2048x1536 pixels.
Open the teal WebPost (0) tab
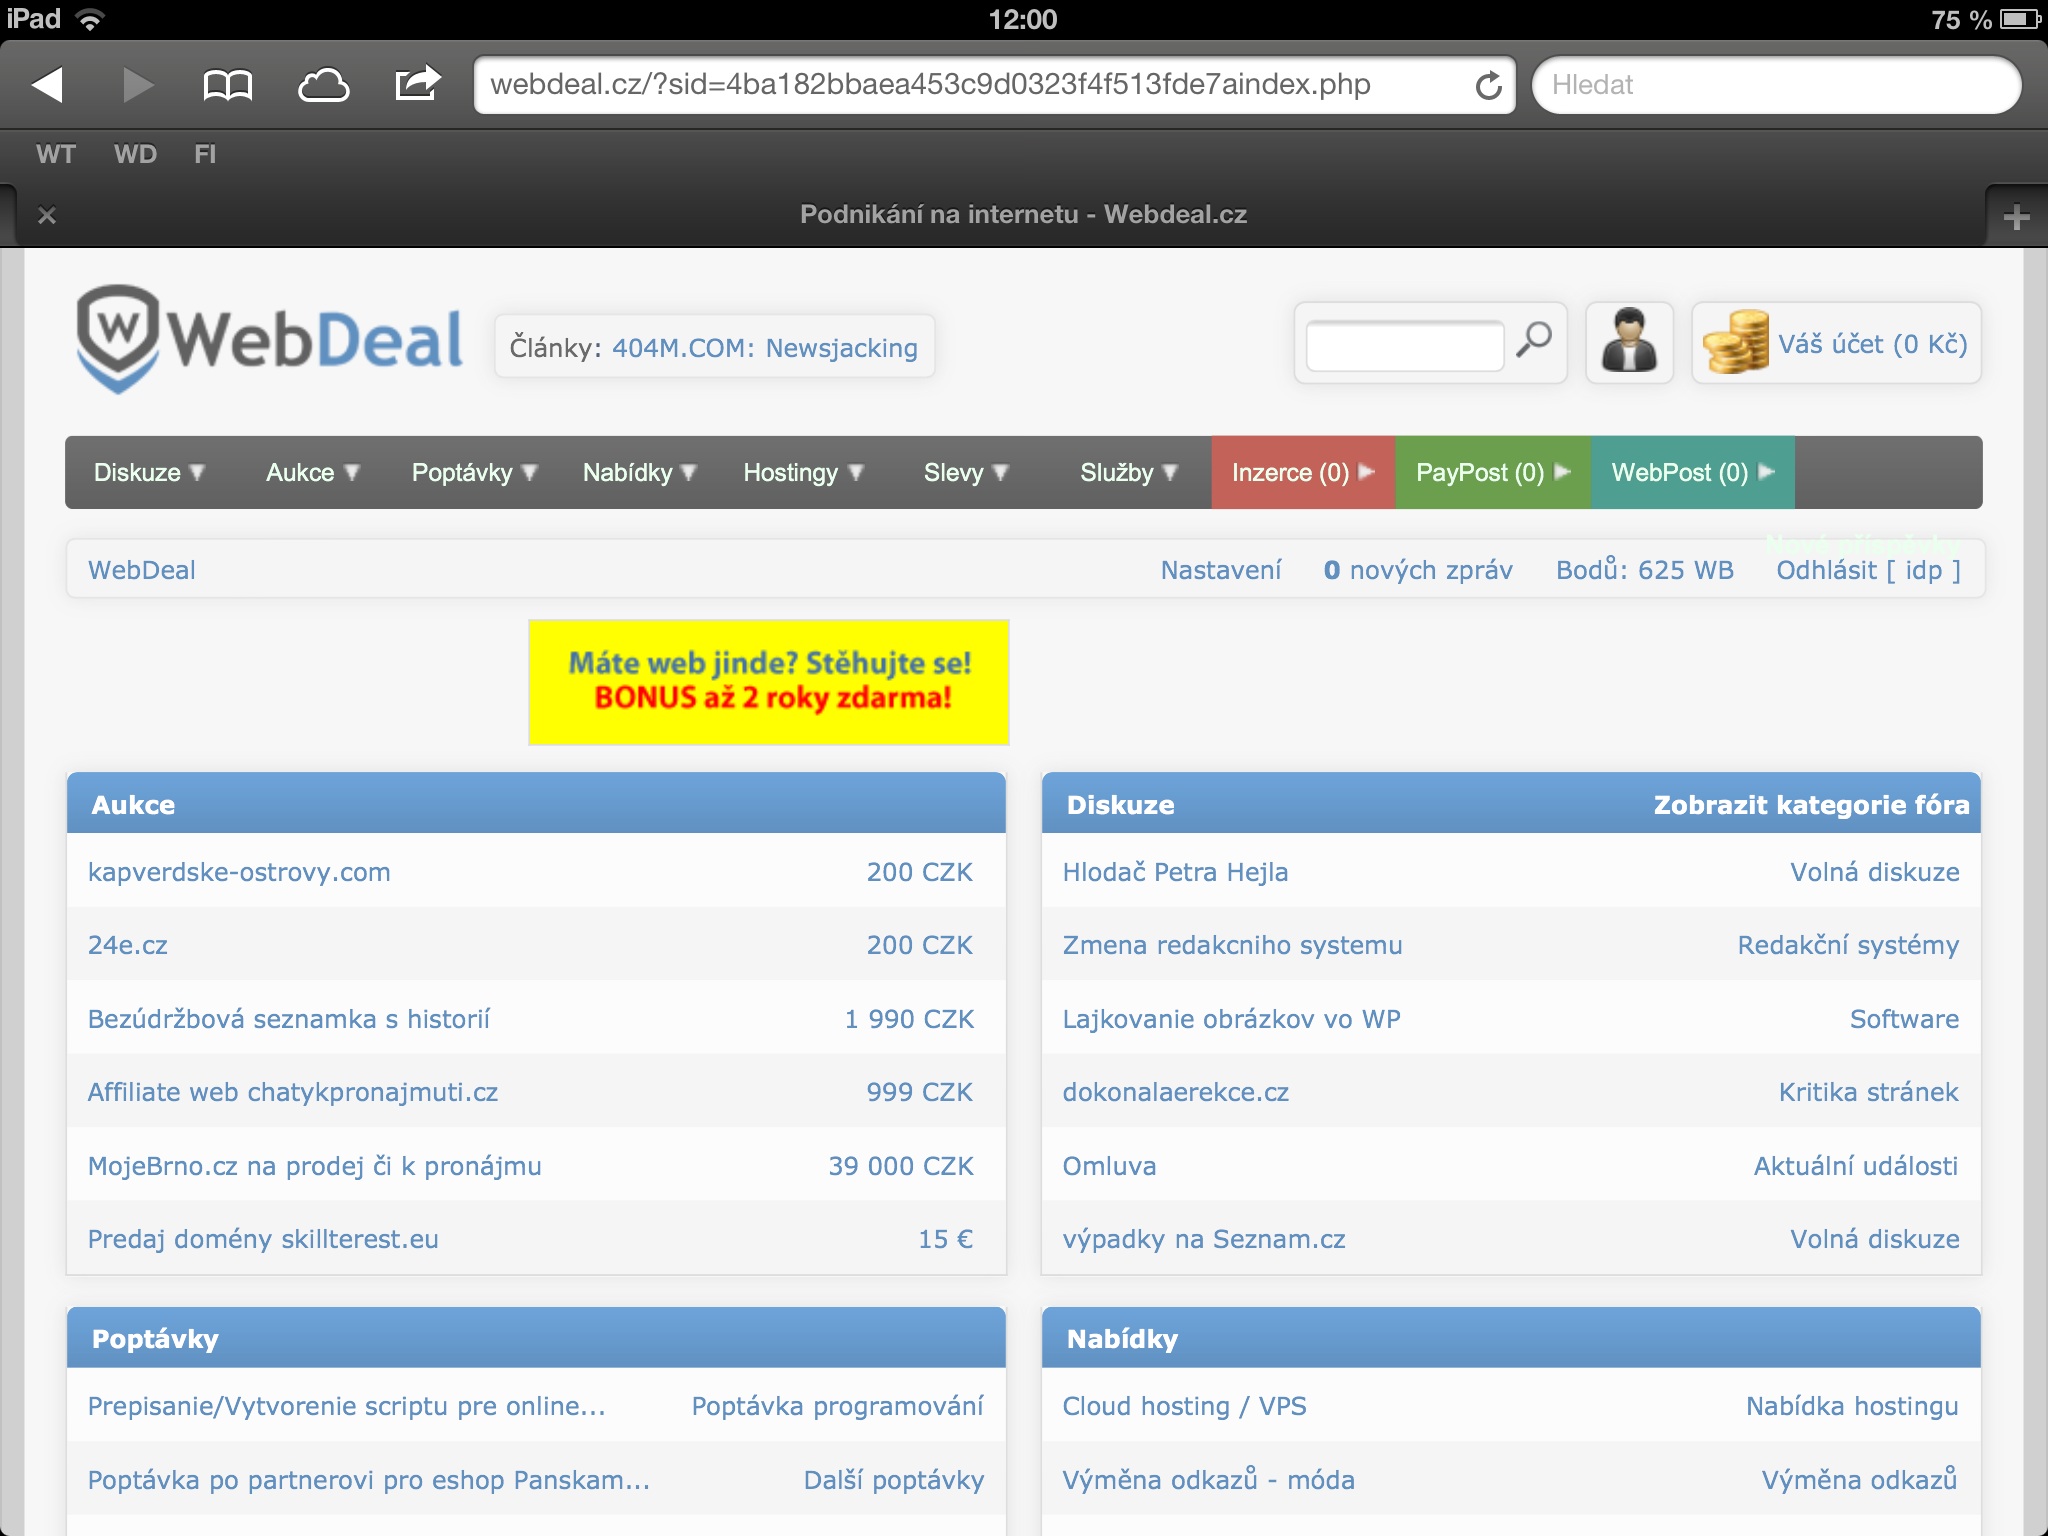[x=1692, y=472]
